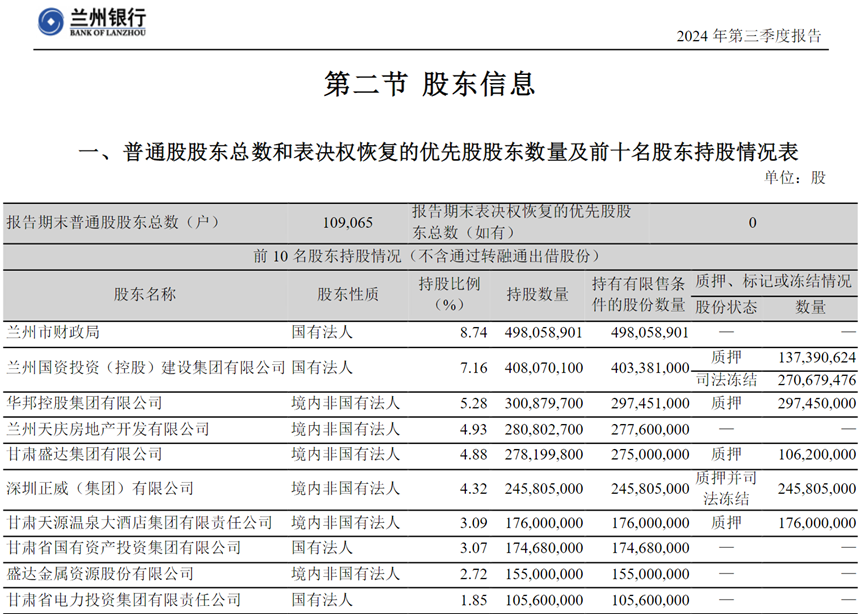This screenshot has height=614, width=865.
Task: Click the sub-header 股份状态
Action: click(x=725, y=307)
